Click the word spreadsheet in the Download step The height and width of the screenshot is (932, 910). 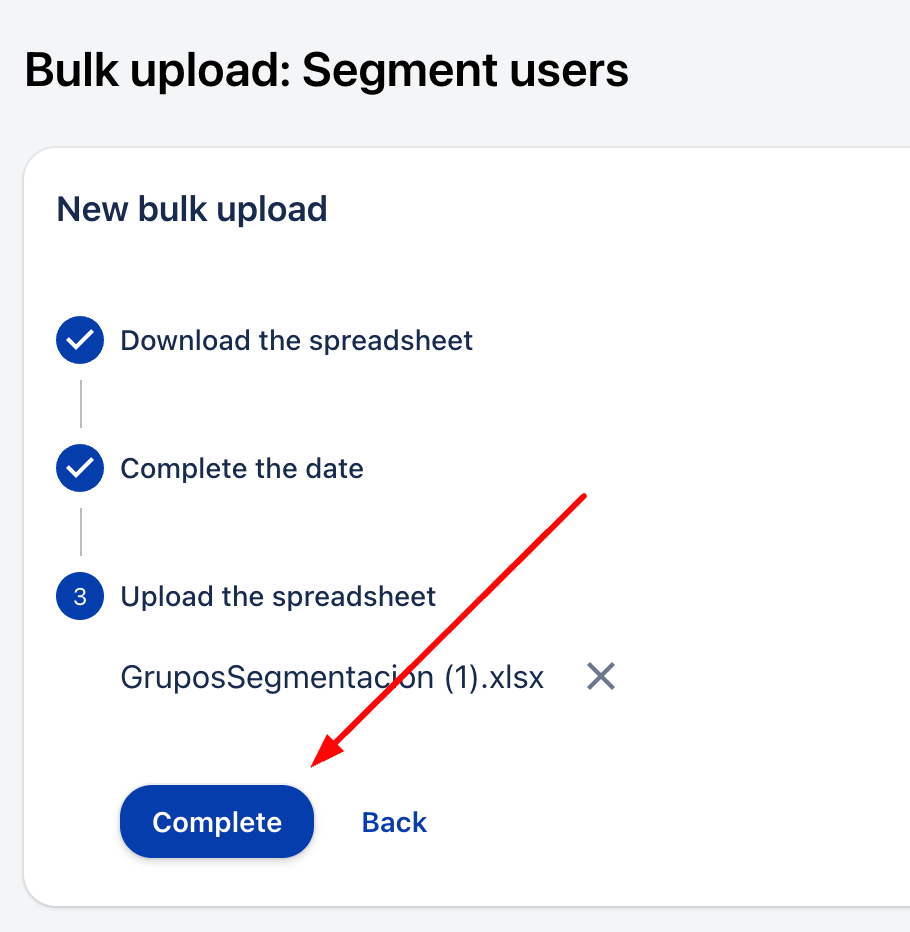click(390, 340)
